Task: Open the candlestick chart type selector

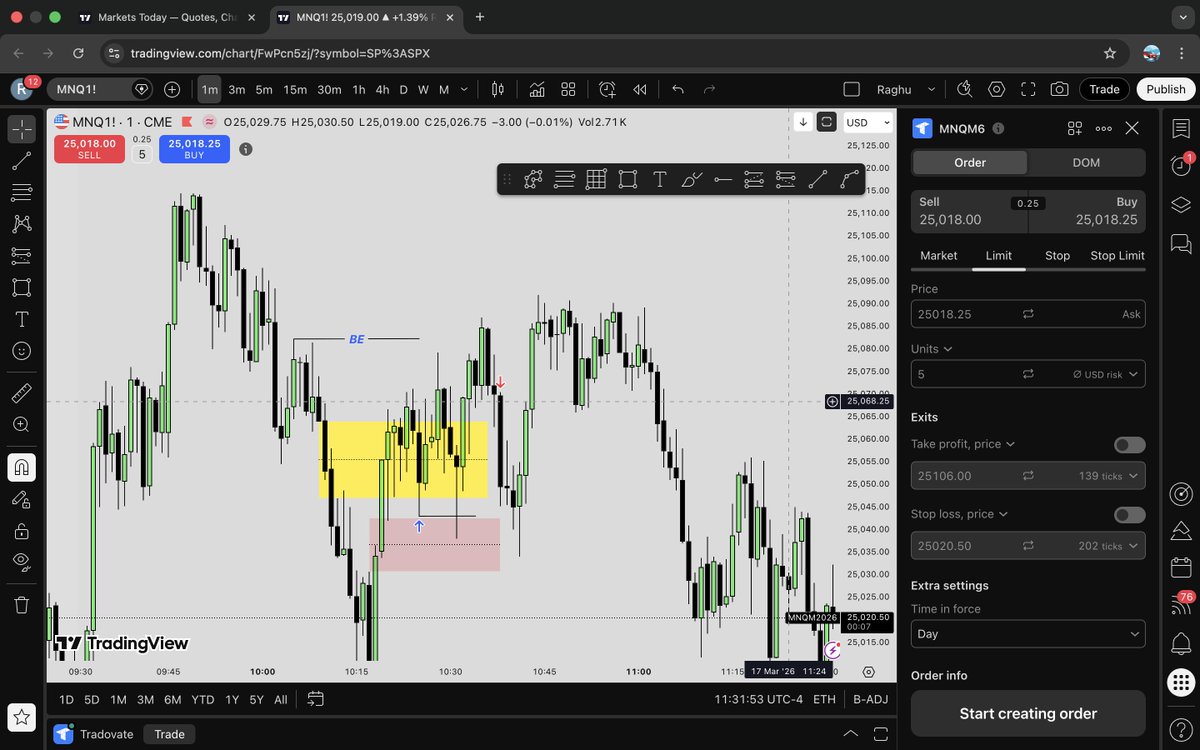Action: (498, 89)
